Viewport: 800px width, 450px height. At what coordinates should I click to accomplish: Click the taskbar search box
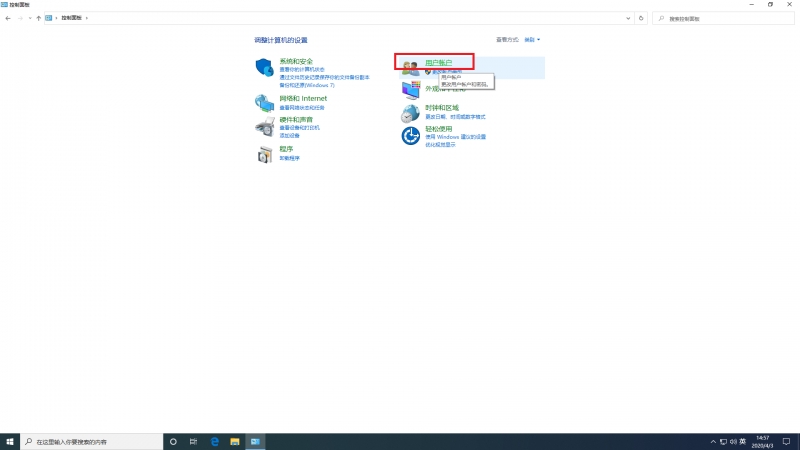[x=91, y=442]
